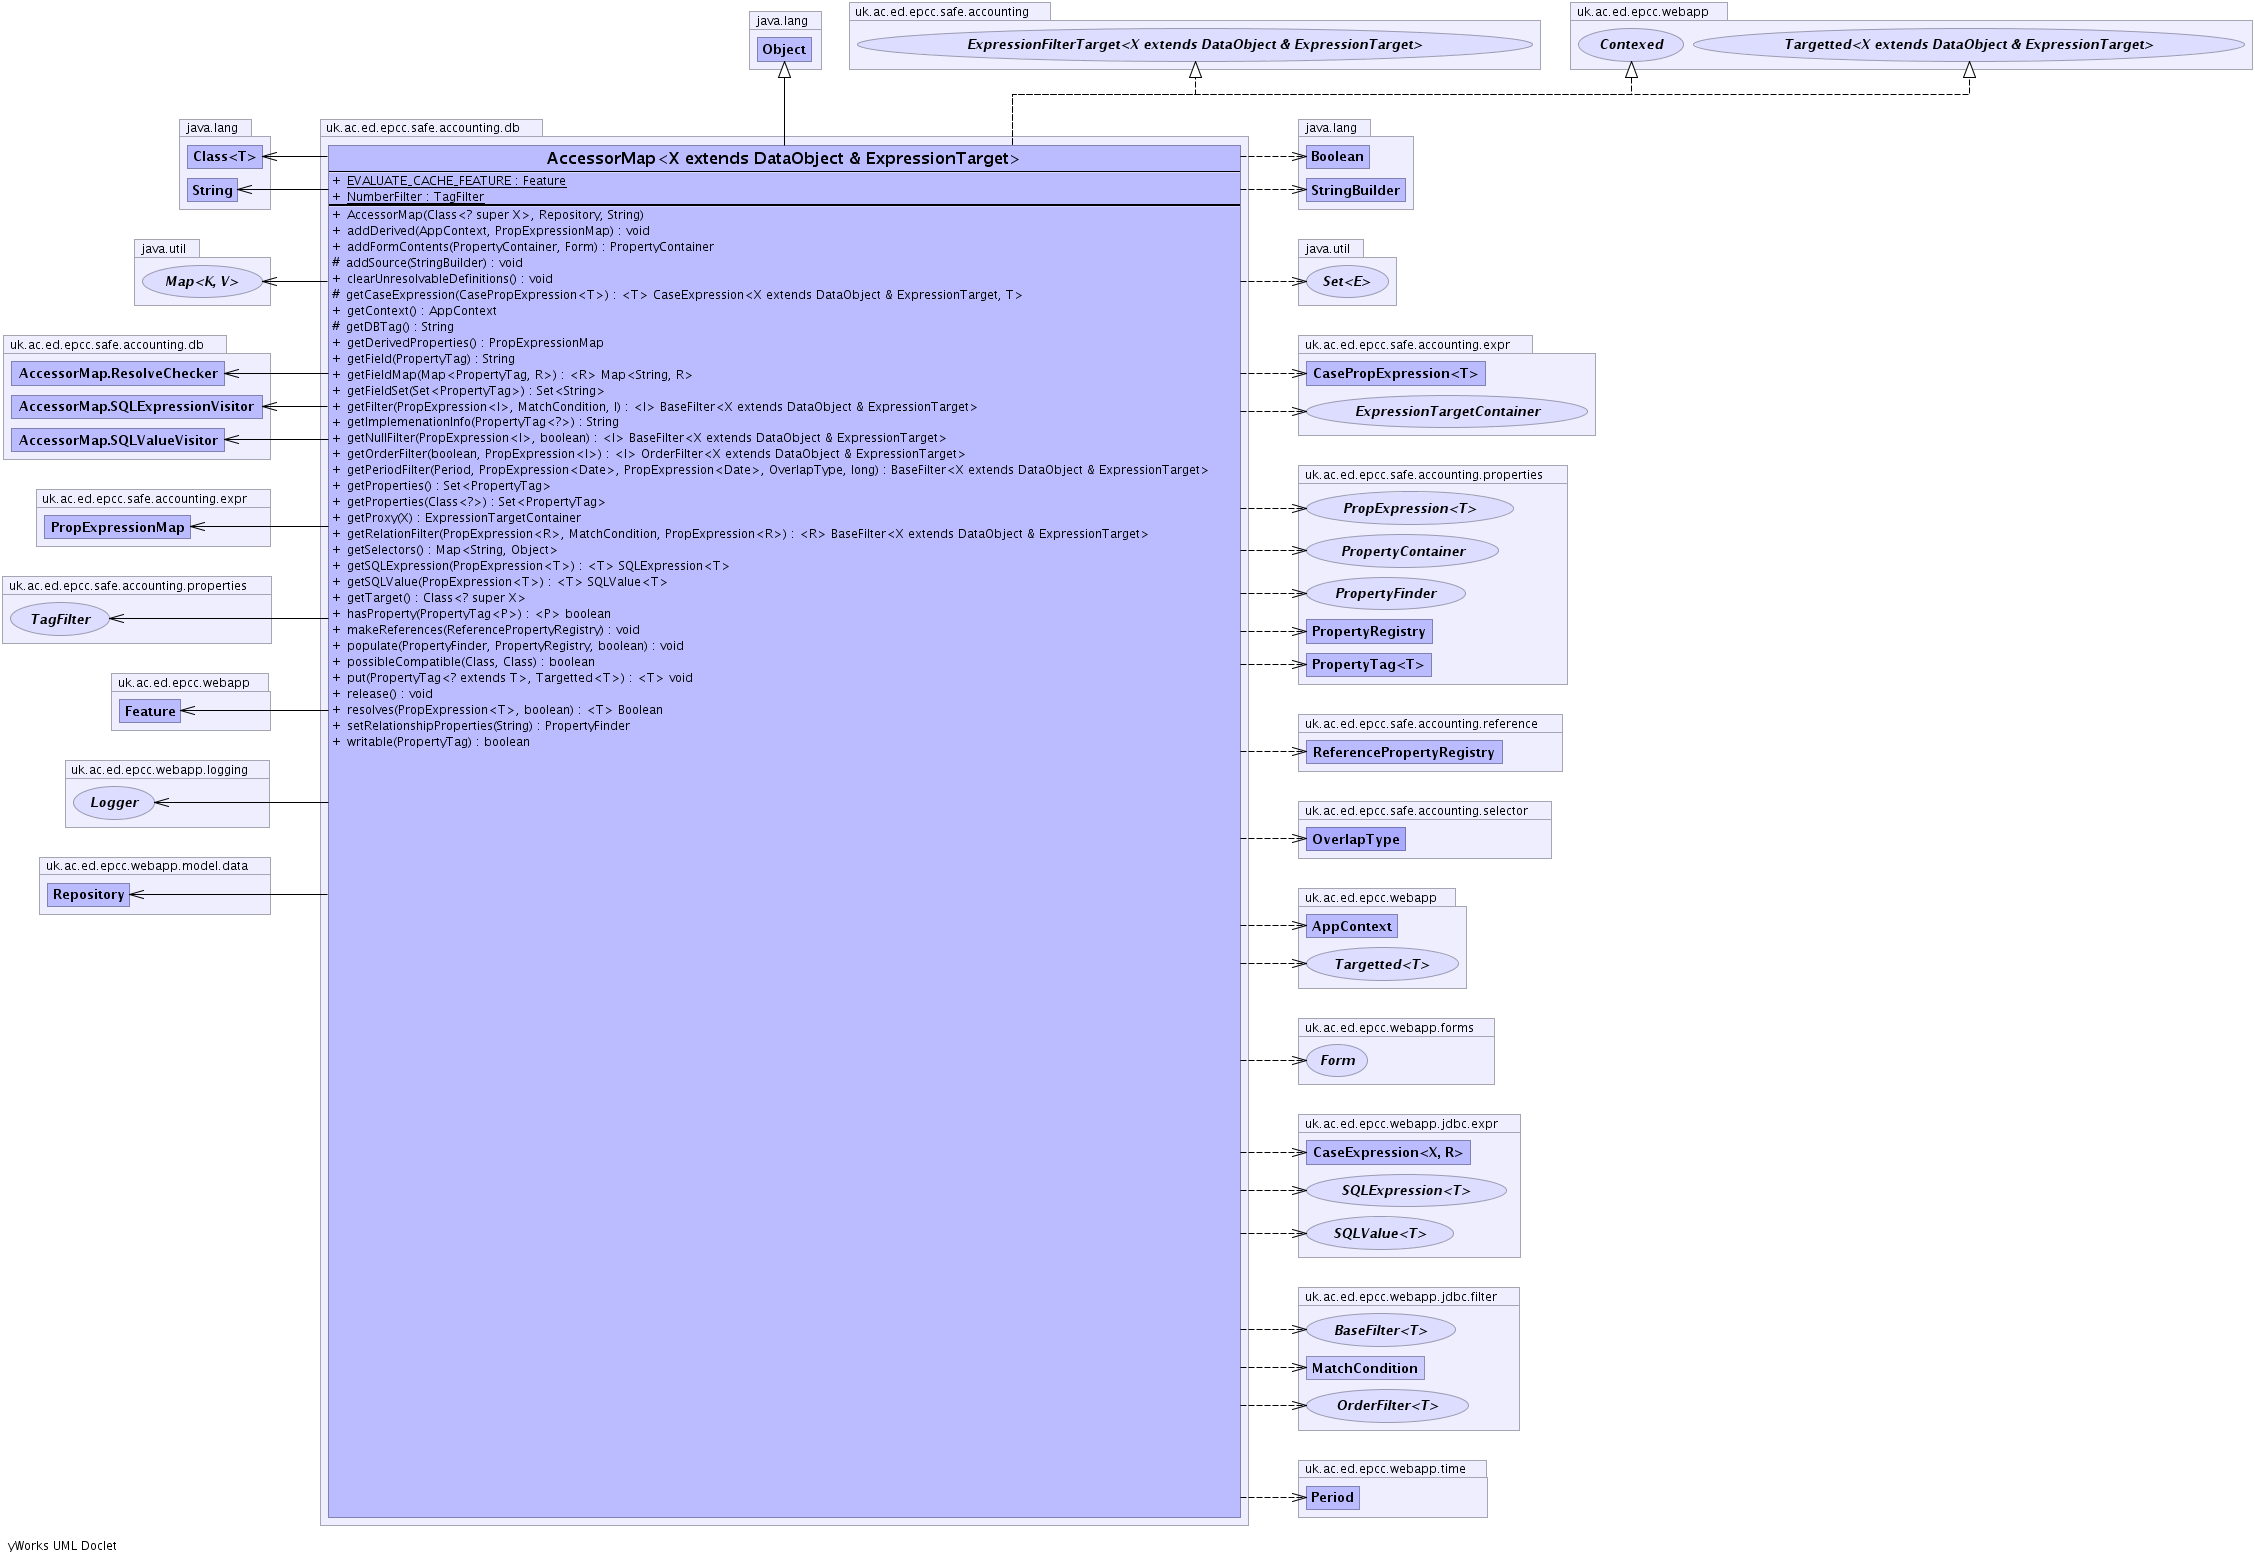
Task: Click the AccessorMap class title header
Action: click(783, 158)
